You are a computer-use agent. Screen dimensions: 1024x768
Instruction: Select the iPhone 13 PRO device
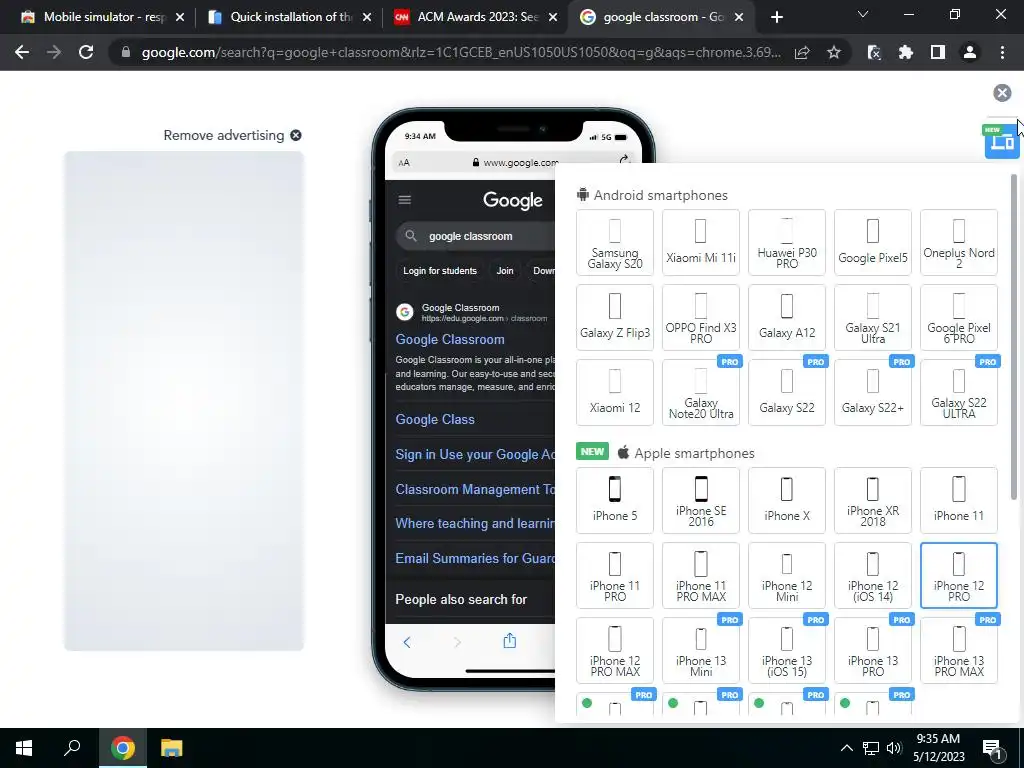click(873, 651)
